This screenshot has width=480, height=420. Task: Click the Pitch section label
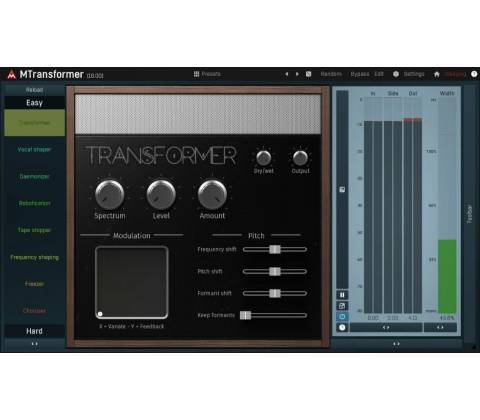tap(256, 236)
